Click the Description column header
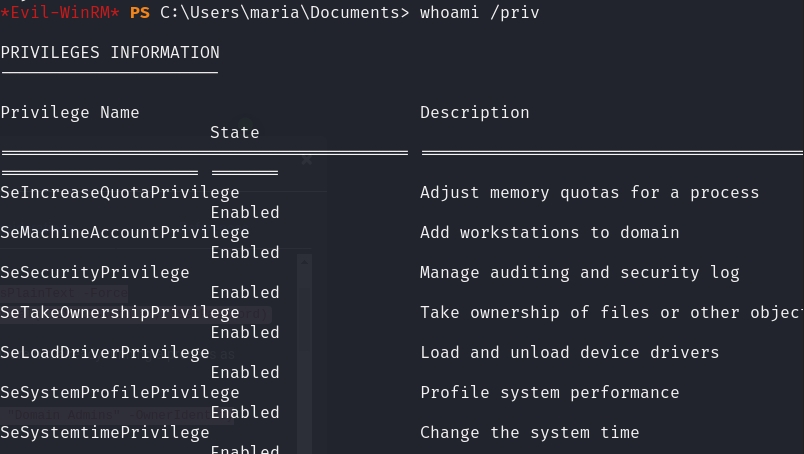The height and width of the screenshot is (454, 804). coord(474,113)
